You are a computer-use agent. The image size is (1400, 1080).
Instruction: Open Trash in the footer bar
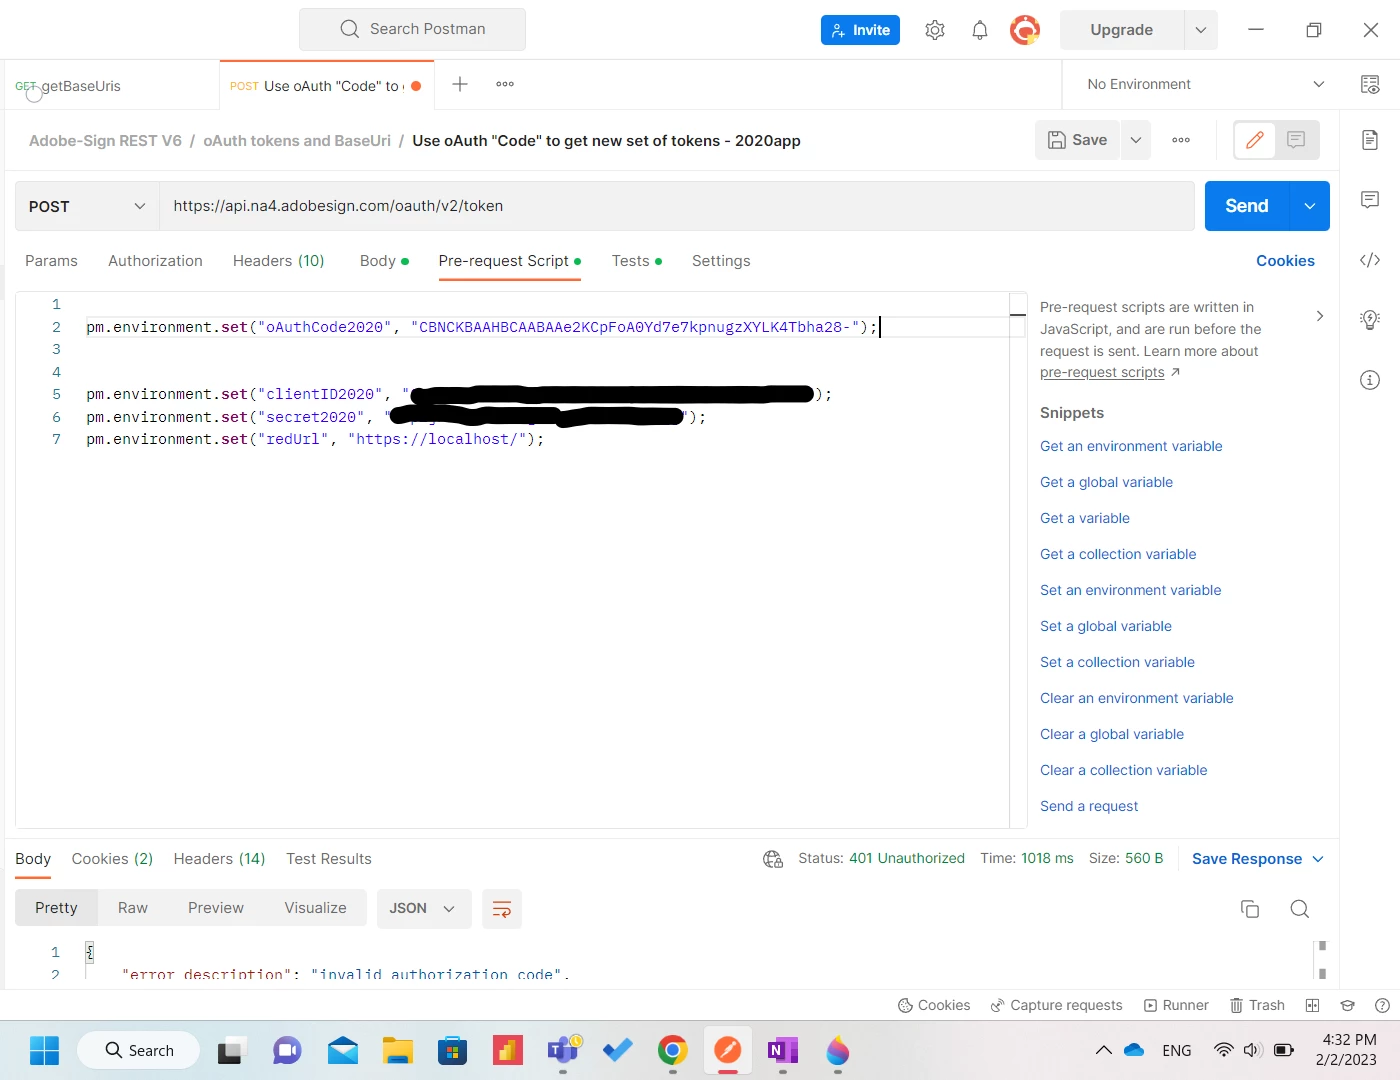coord(1257,1005)
